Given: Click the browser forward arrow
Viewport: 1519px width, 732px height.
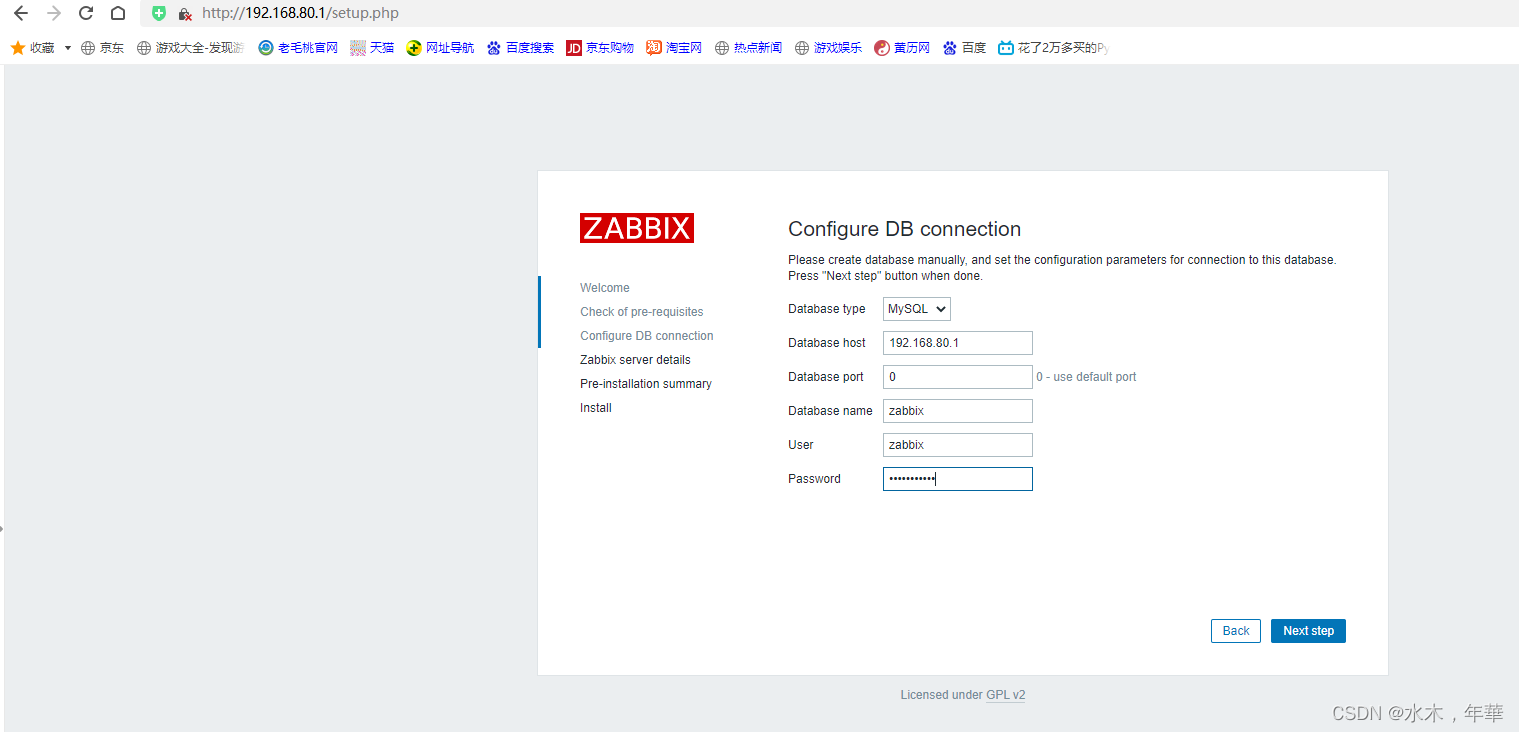Looking at the screenshot, I should click(54, 13).
